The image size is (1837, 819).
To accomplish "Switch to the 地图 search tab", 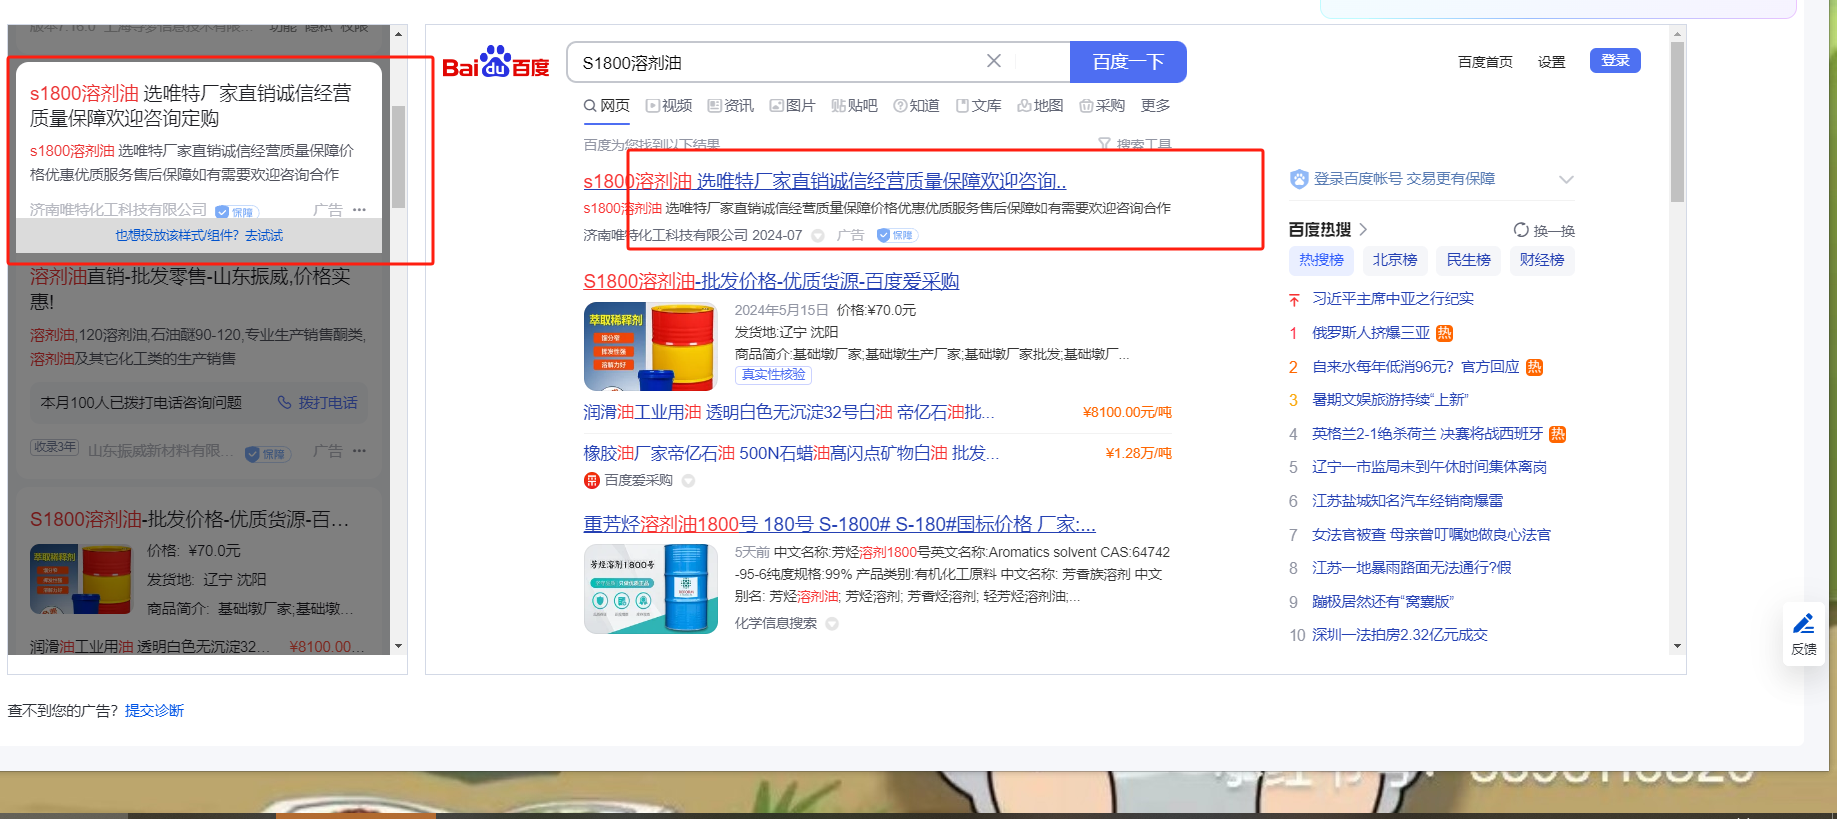I will 1041,106.
